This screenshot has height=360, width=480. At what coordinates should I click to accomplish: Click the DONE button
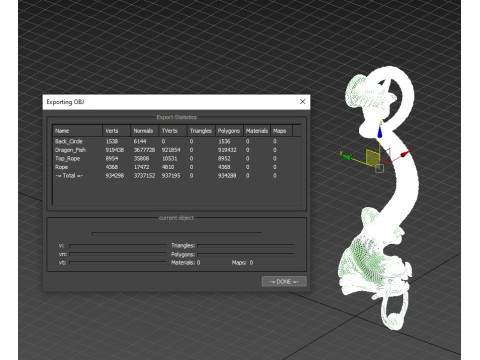tap(284, 282)
